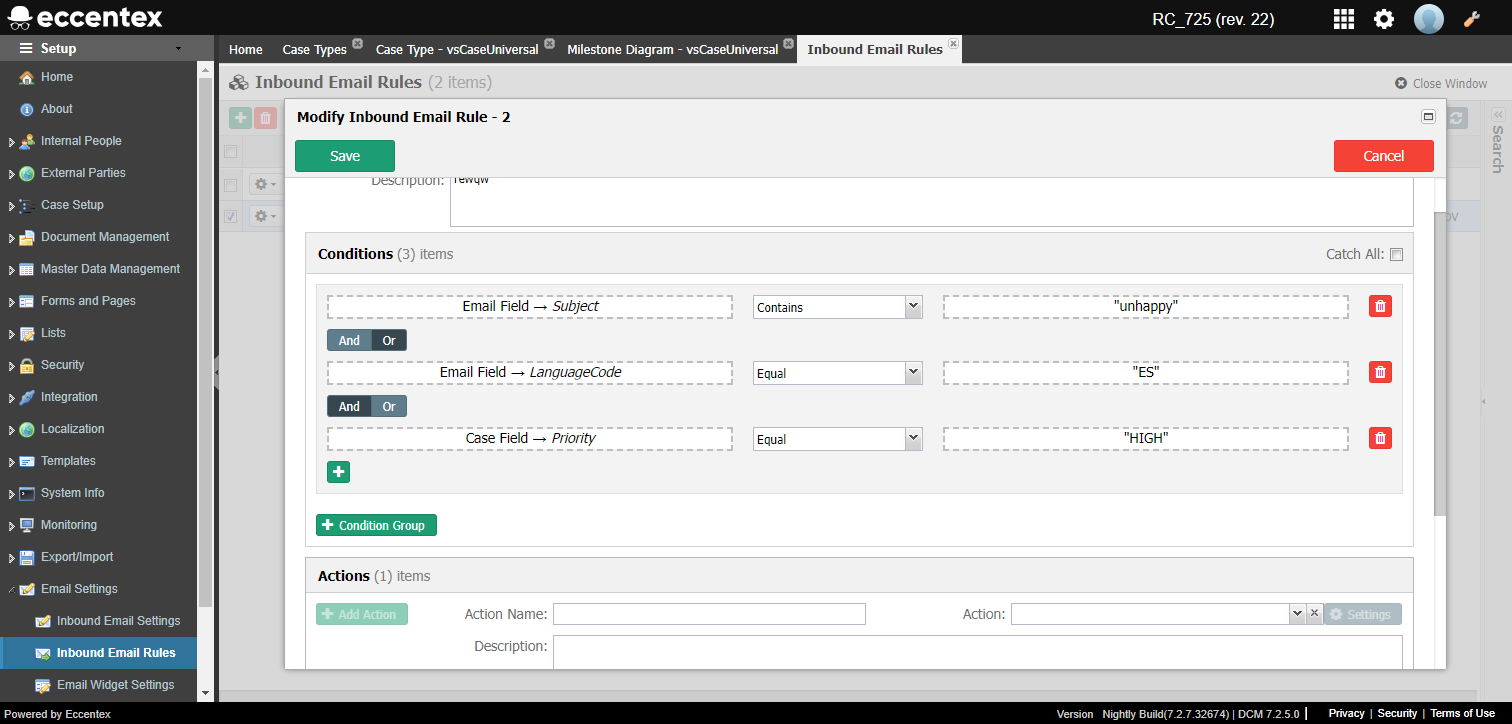Switch to Milestone Diagram - vsCaseUniversal tab
Viewport: 1512px width, 724px height.
click(672, 49)
